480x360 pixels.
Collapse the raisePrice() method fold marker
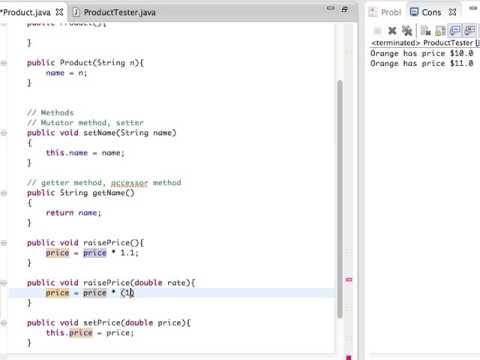coord(4,243)
